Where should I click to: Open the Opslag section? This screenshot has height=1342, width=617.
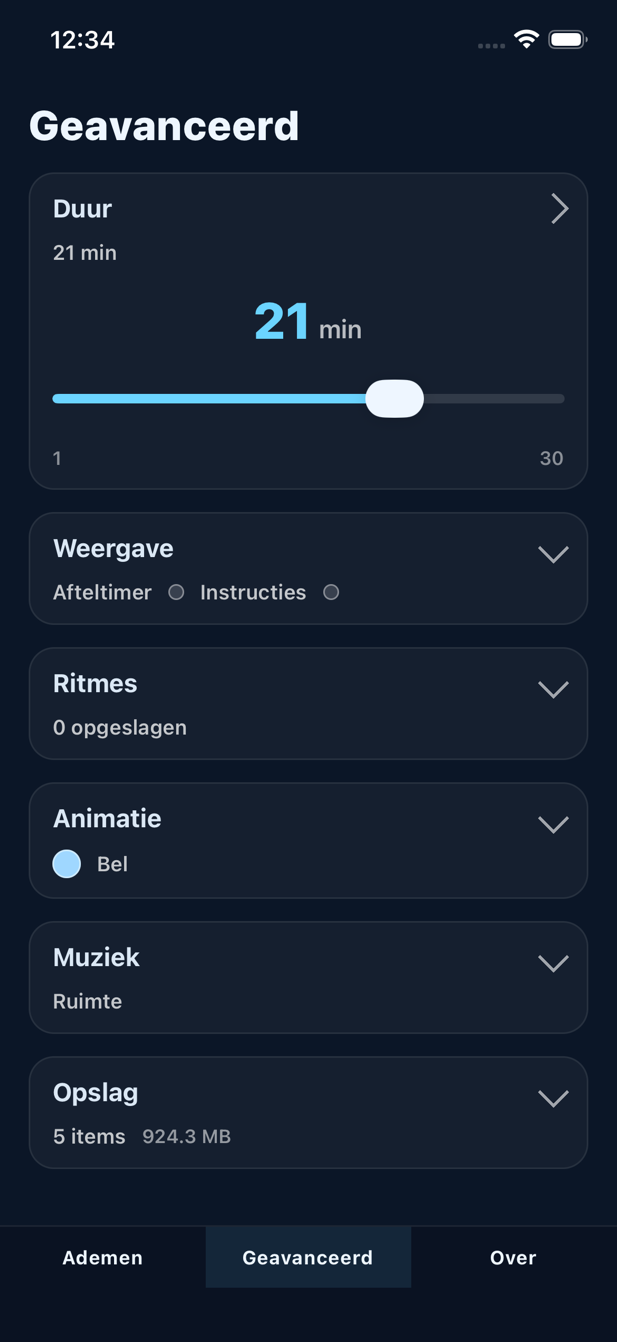coord(553,1098)
